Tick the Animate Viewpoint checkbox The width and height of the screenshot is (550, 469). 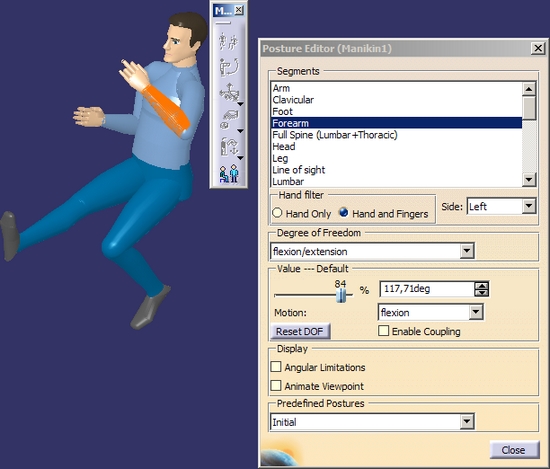(276, 386)
